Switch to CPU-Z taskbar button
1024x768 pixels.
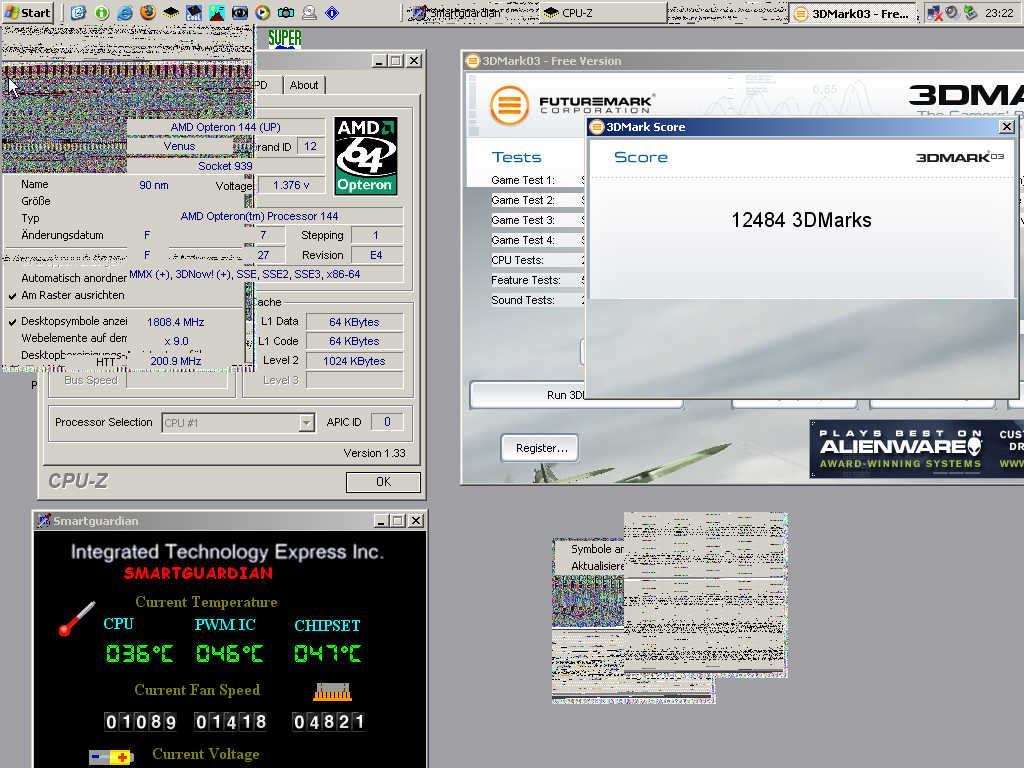click(603, 12)
